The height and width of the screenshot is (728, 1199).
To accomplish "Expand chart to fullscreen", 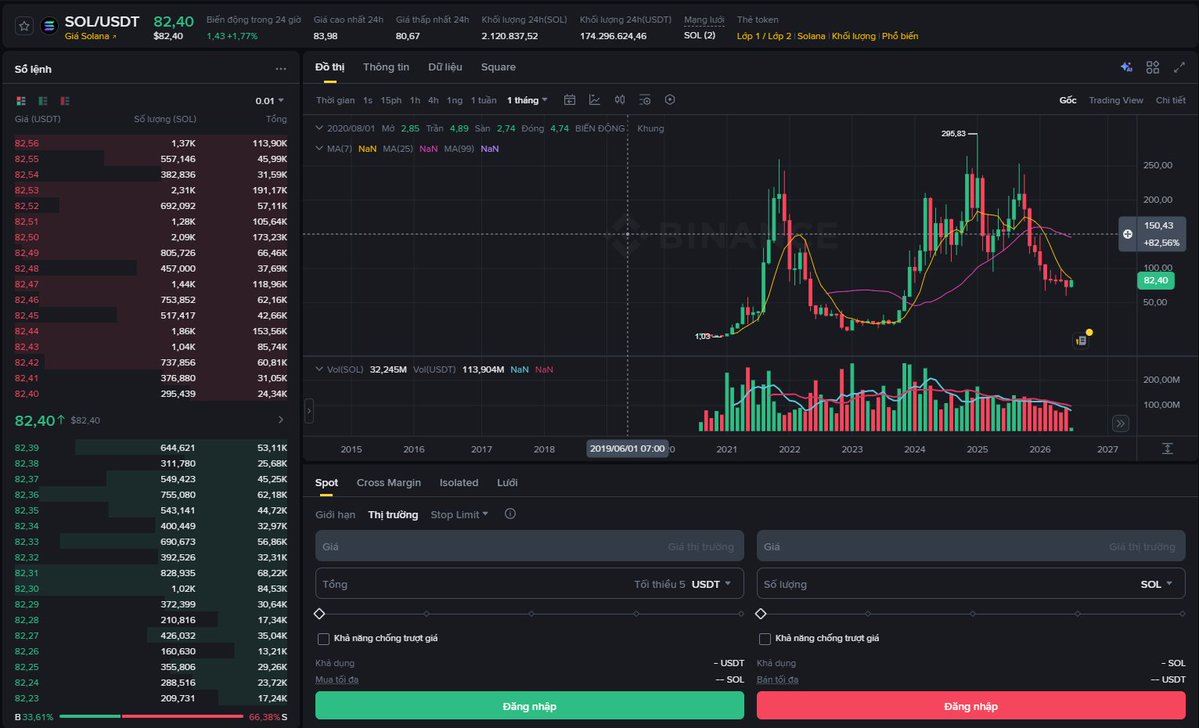I will [x=1179, y=67].
